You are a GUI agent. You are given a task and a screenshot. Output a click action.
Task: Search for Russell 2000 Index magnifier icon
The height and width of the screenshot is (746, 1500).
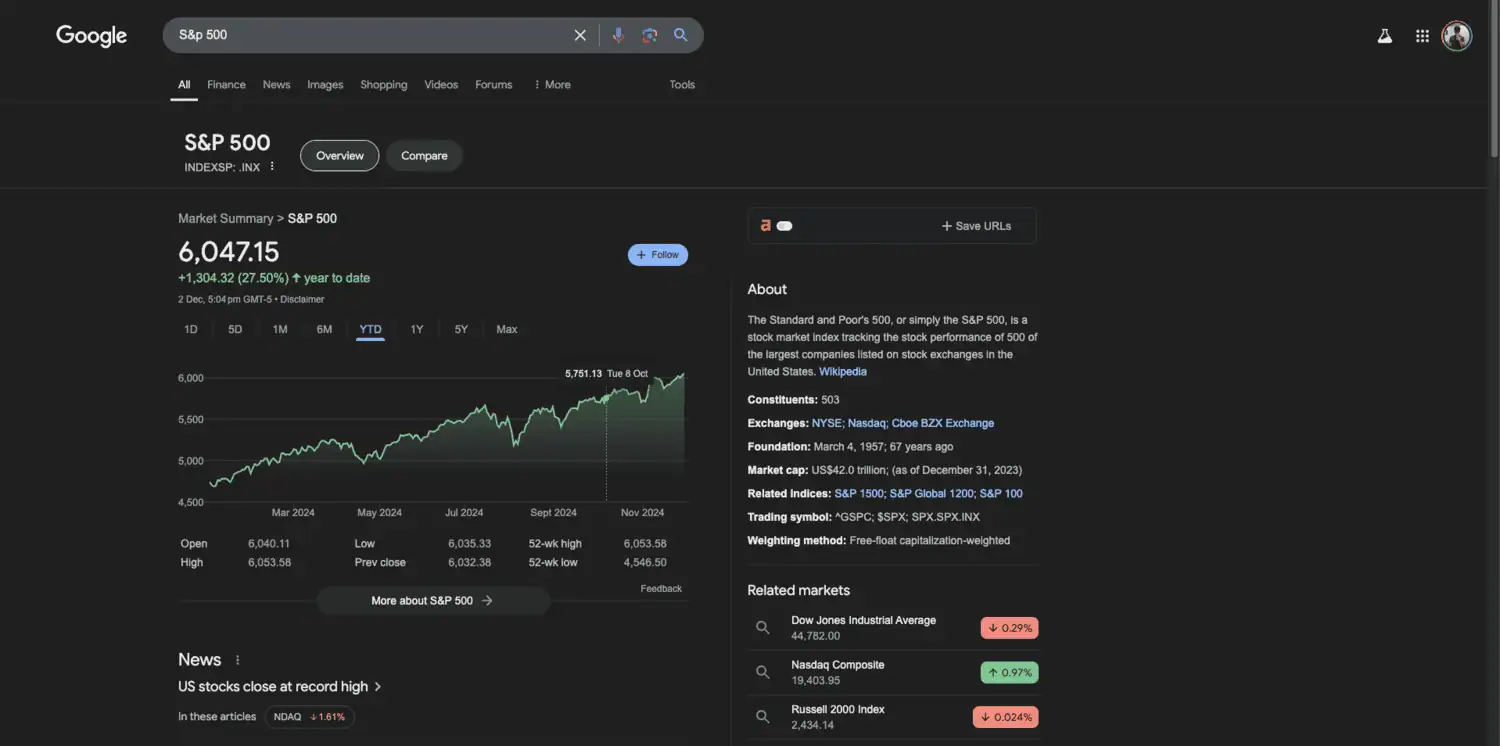(x=763, y=717)
